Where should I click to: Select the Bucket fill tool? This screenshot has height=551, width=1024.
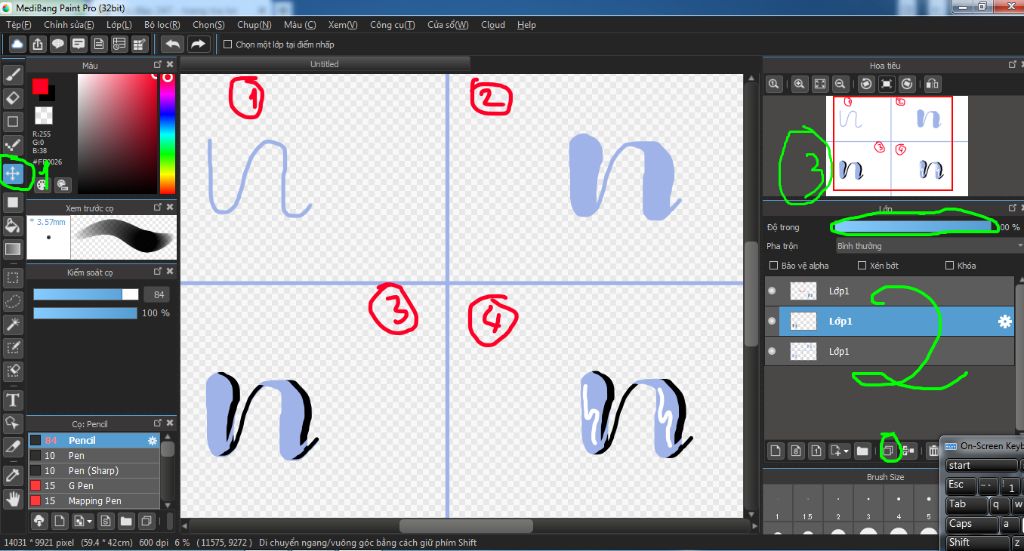(x=12, y=226)
